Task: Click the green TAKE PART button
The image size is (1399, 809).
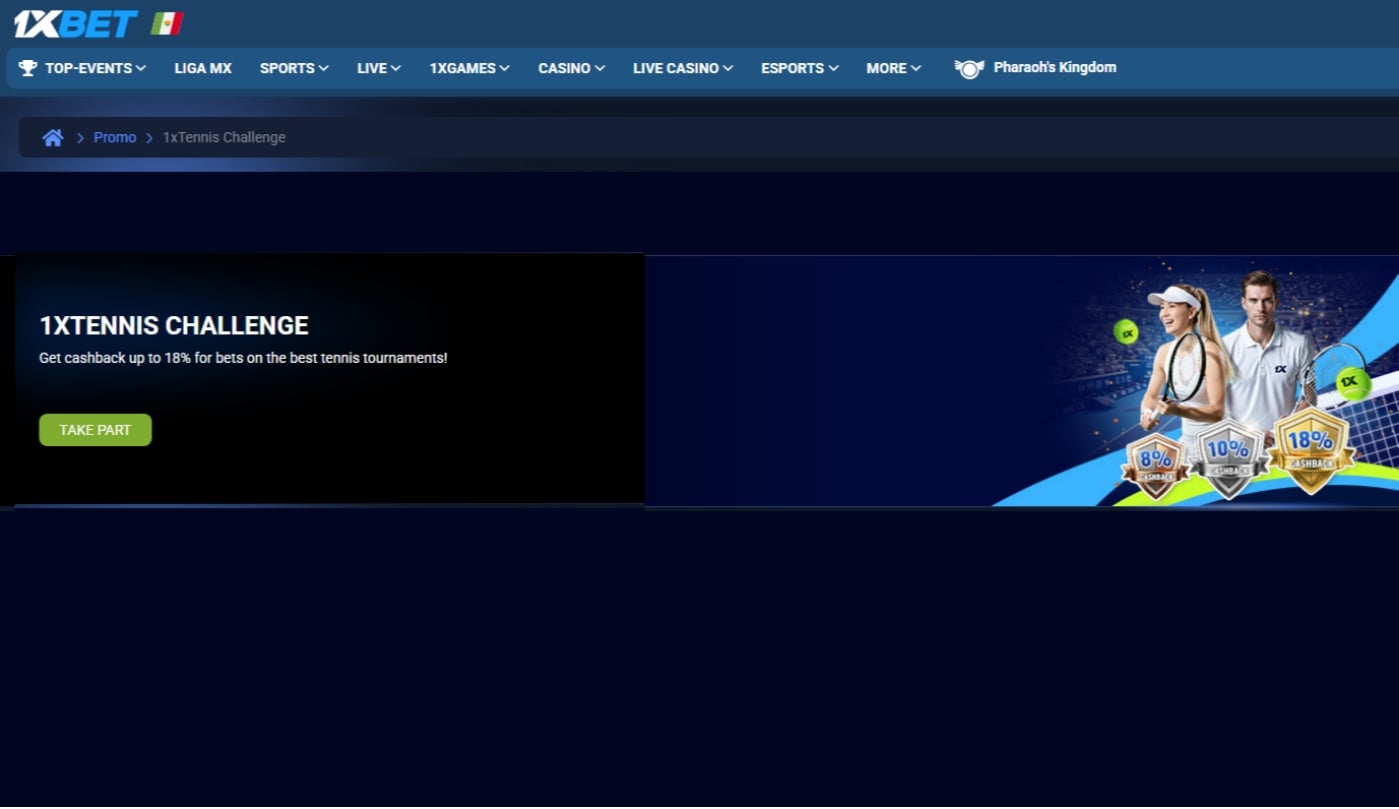Action: coord(95,430)
